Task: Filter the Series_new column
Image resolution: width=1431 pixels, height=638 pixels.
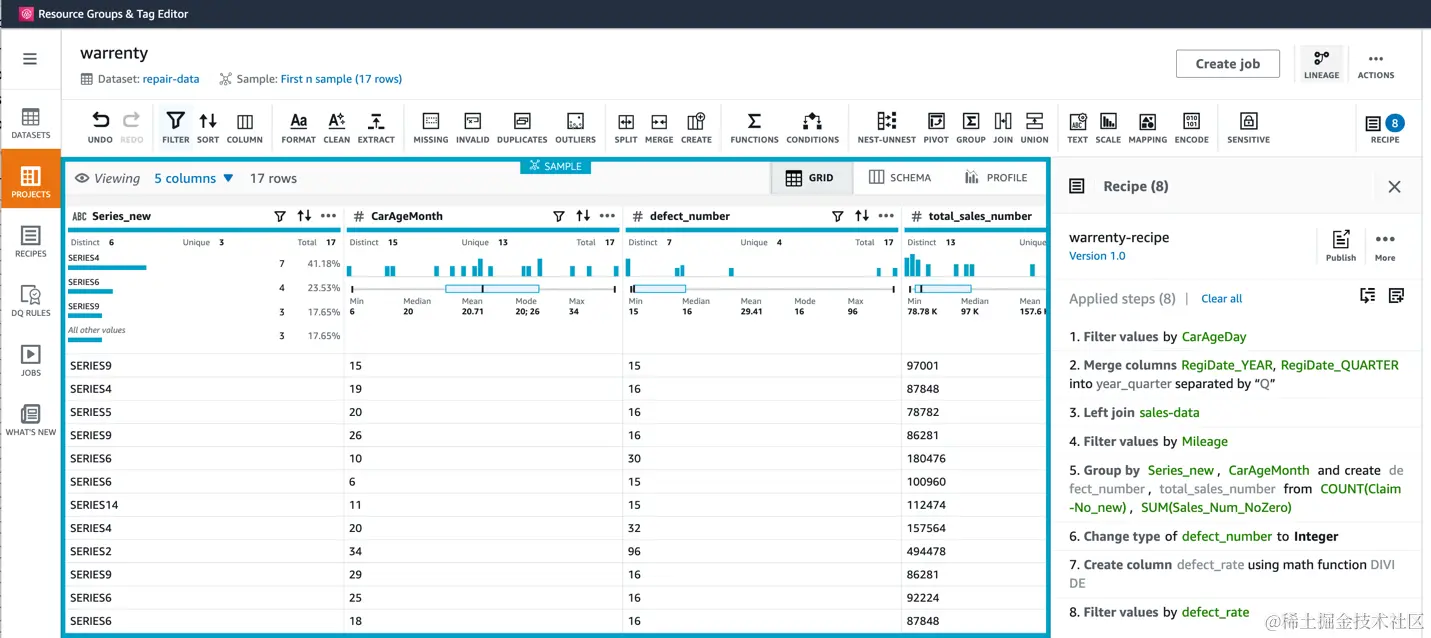Action: tap(280, 216)
